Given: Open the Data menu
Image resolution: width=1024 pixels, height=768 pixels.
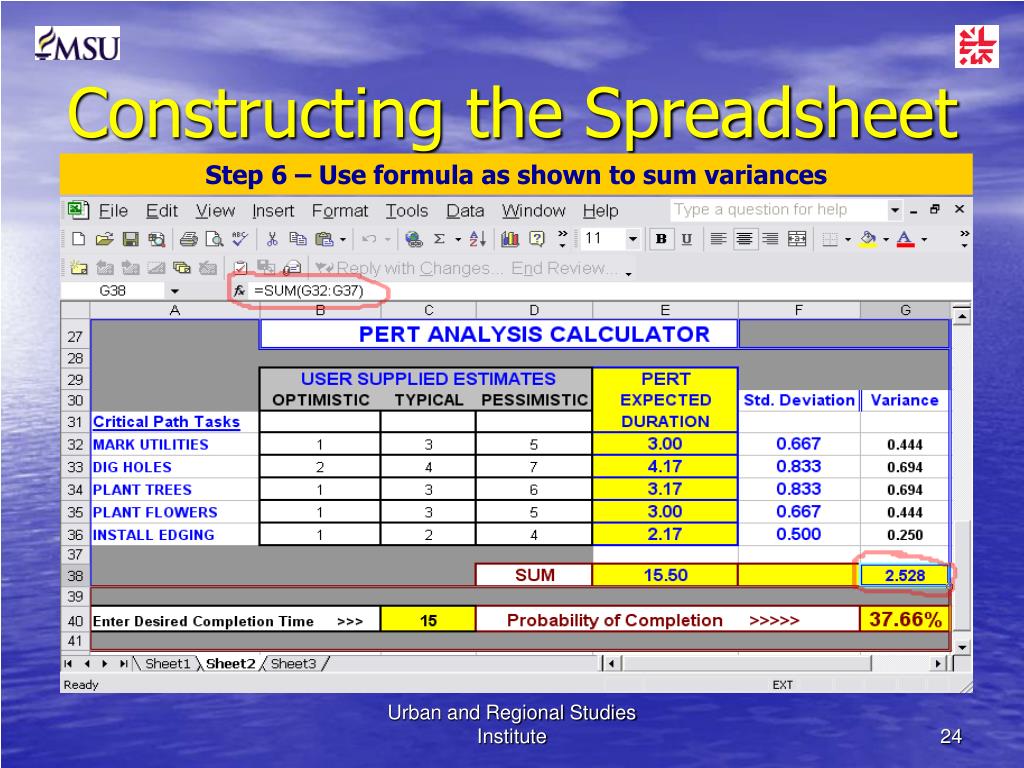Looking at the screenshot, I should click(465, 211).
